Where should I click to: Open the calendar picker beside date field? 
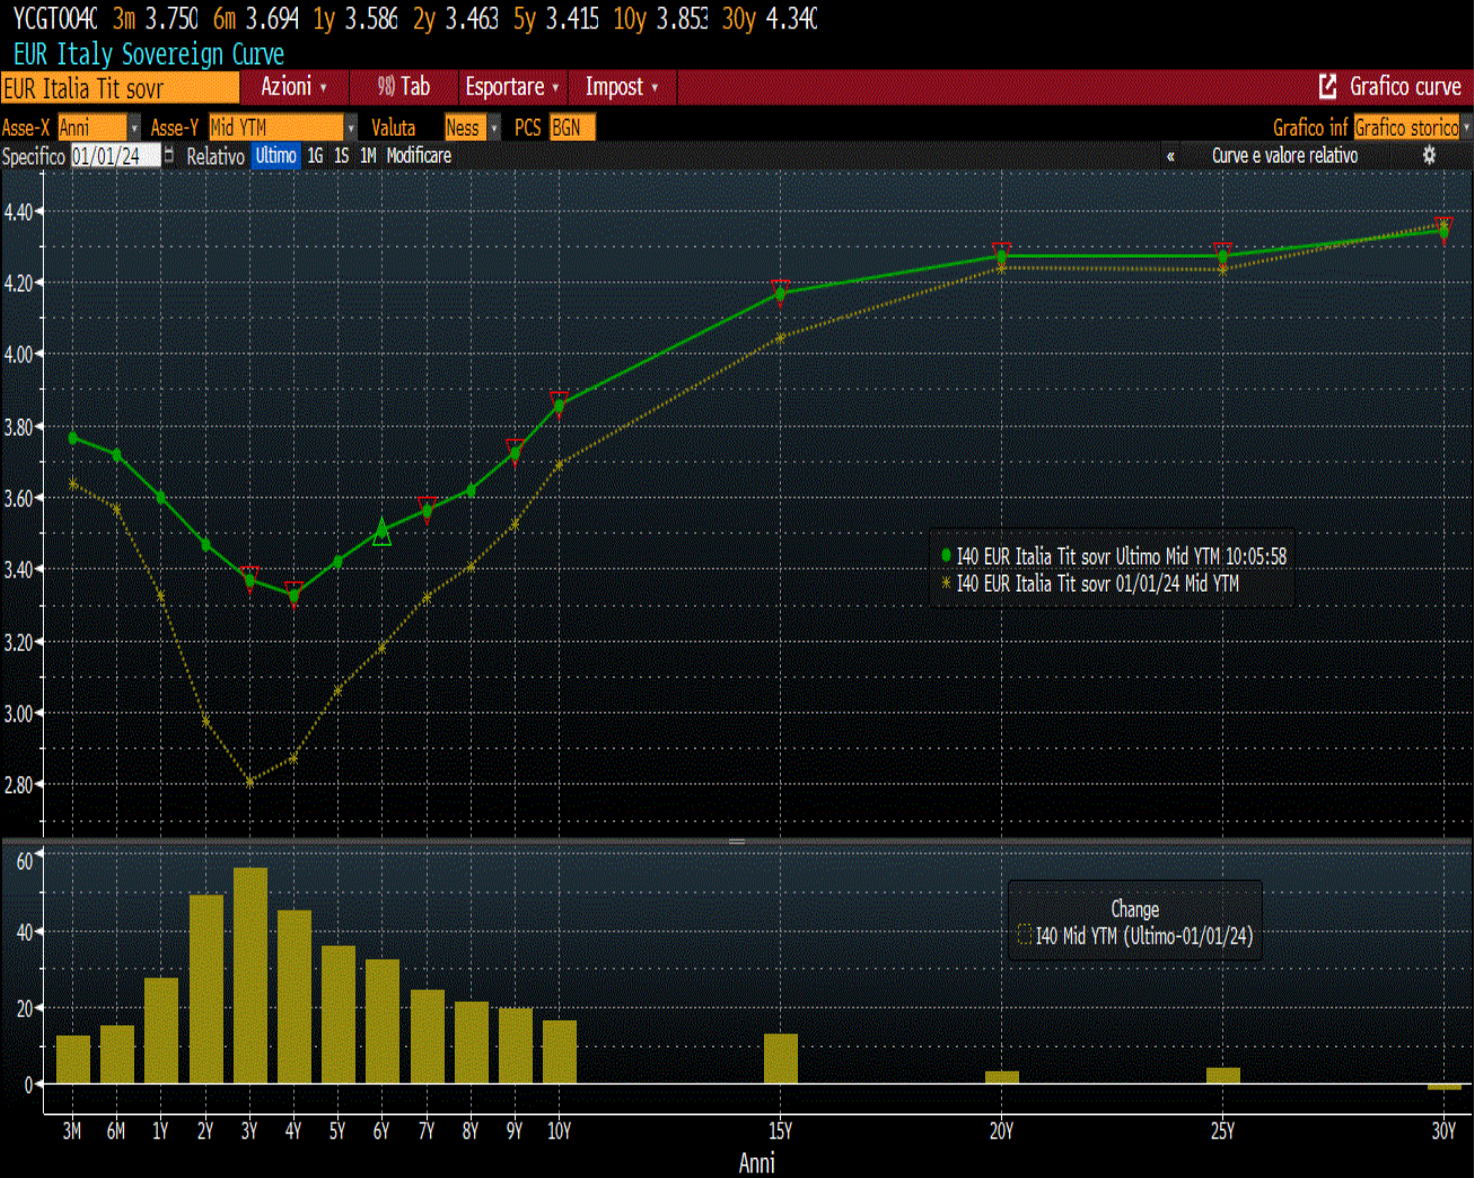click(169, 155)
